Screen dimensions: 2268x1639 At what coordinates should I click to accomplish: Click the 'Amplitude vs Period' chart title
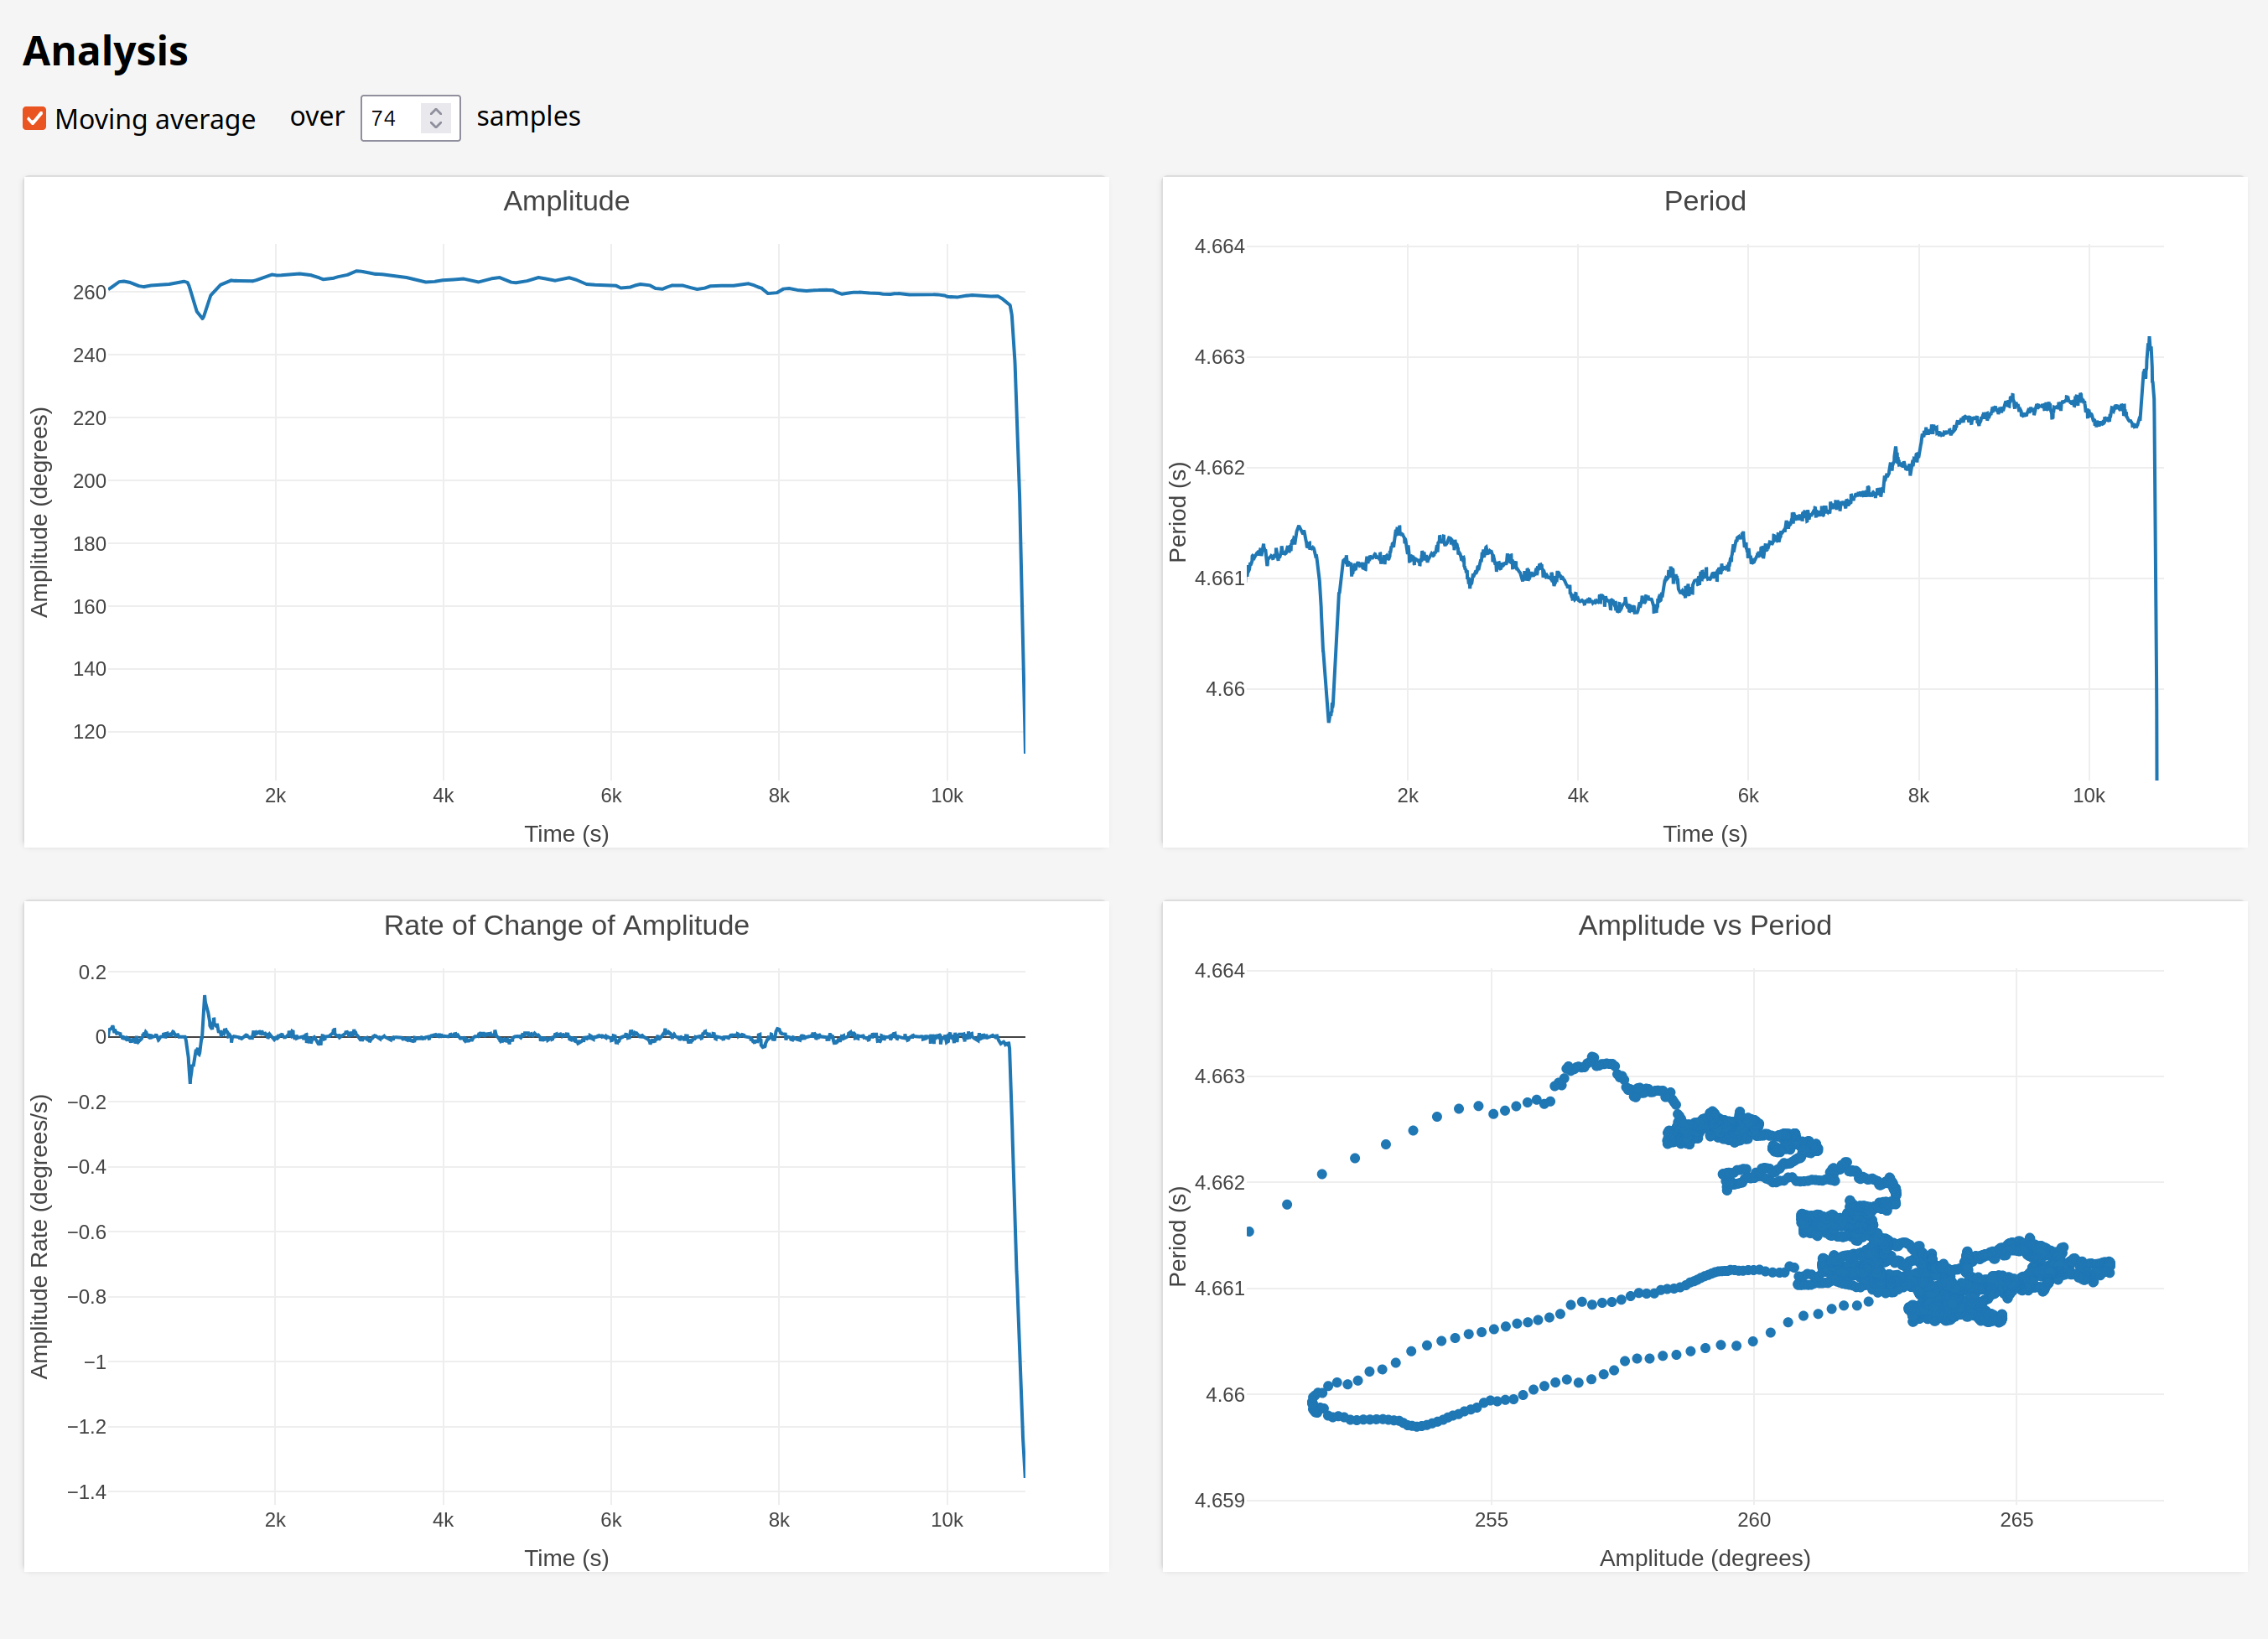coord(1704,925)
